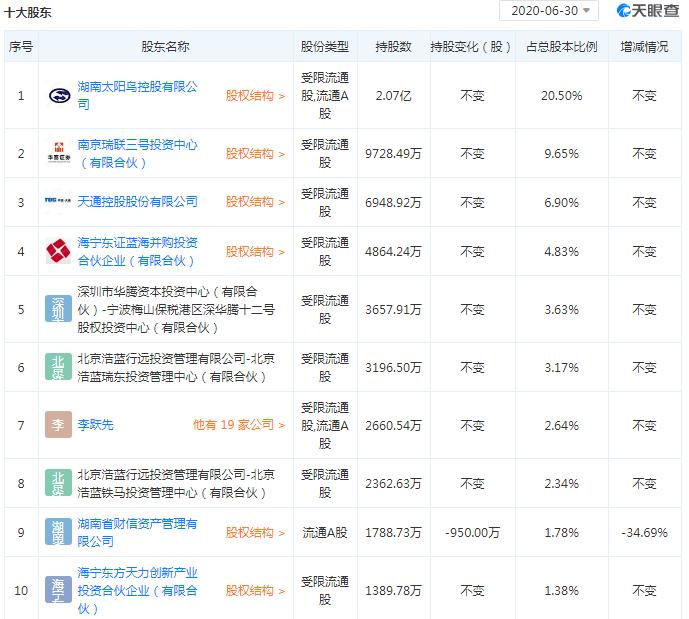Open 海宁东证蓝海并购投资合伙企业 link
This screenshot has height=619, width=689.
pos(138,251)
